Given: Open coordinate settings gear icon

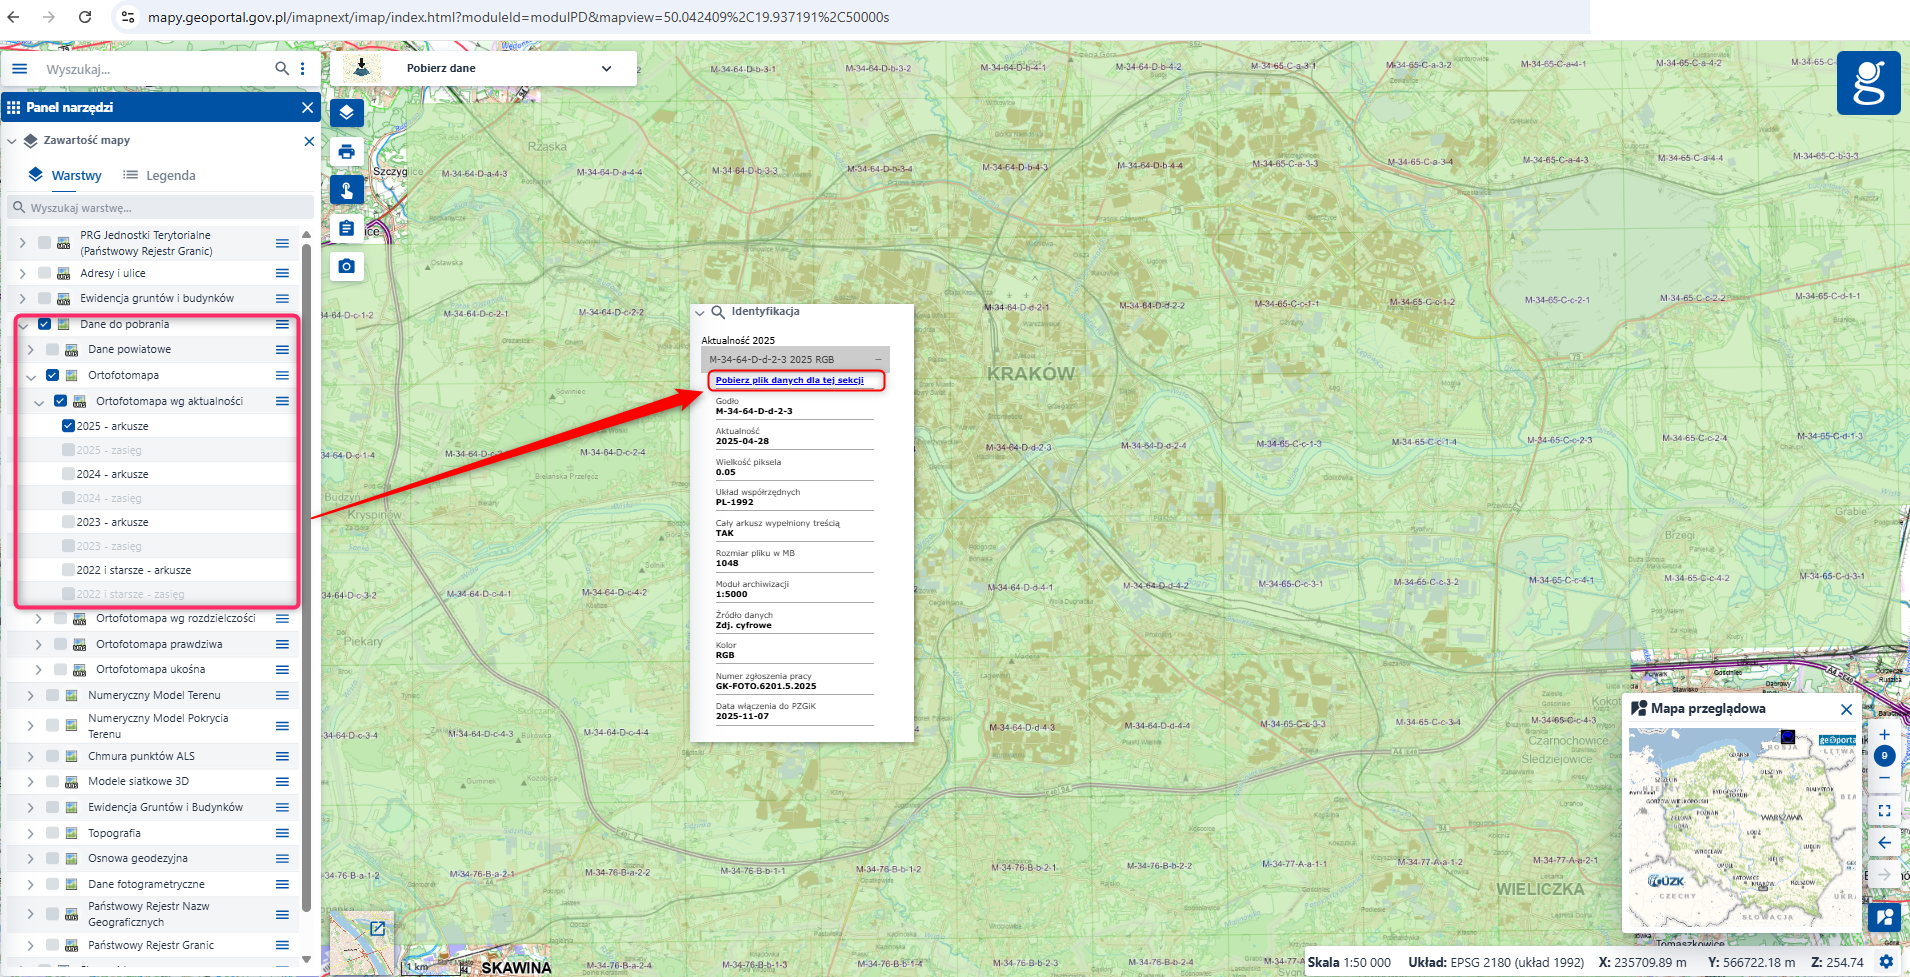Looking at the screenshot, I should tap(1886, 962).
